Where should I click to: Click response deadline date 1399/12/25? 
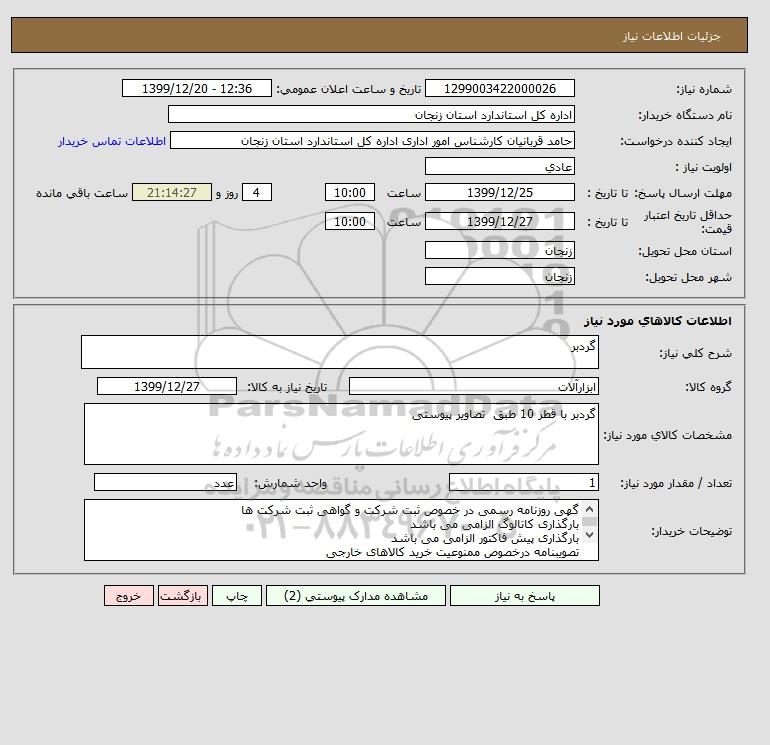click(499, 193)
